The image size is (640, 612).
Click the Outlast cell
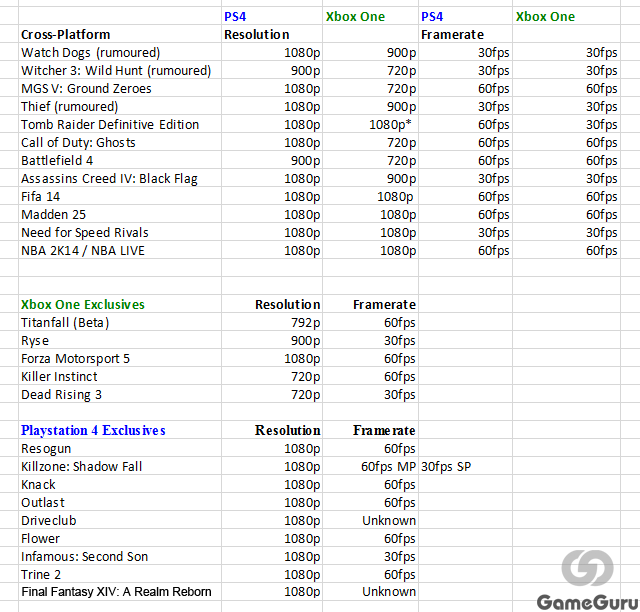pos(120,502)
